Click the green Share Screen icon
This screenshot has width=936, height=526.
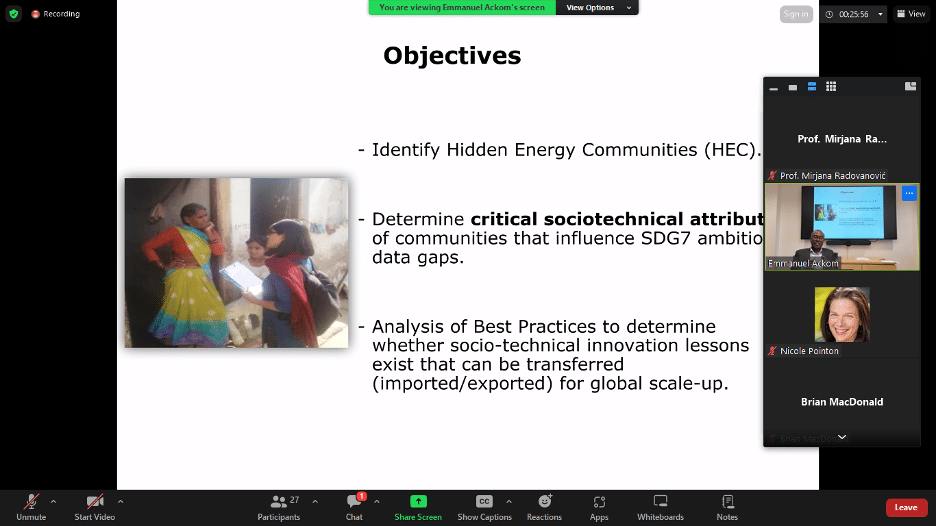[418, 501]
